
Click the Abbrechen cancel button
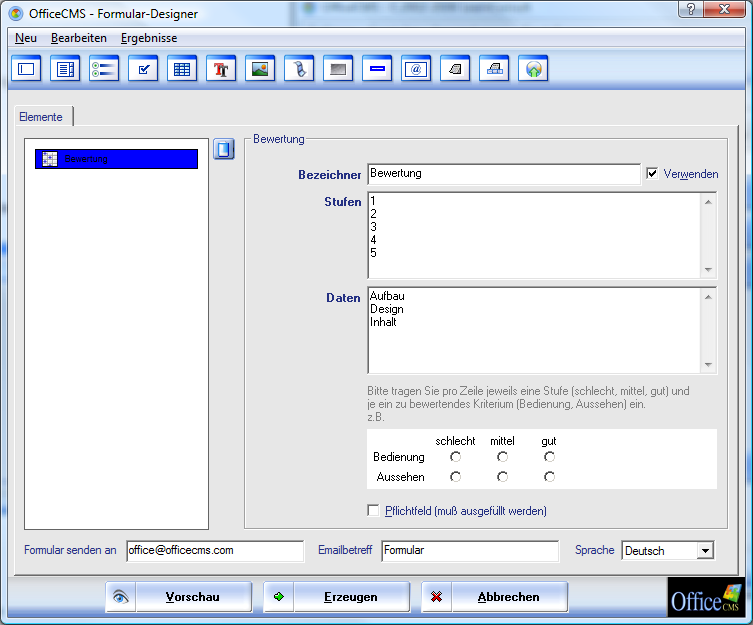[x=495, y=597]
